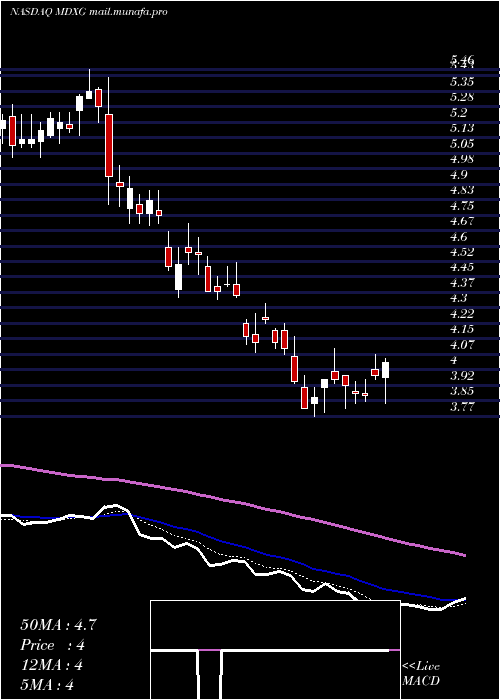Click the 12MA : 4 readout
This screenshot has height=700, width=500.
tap(52, 665)
